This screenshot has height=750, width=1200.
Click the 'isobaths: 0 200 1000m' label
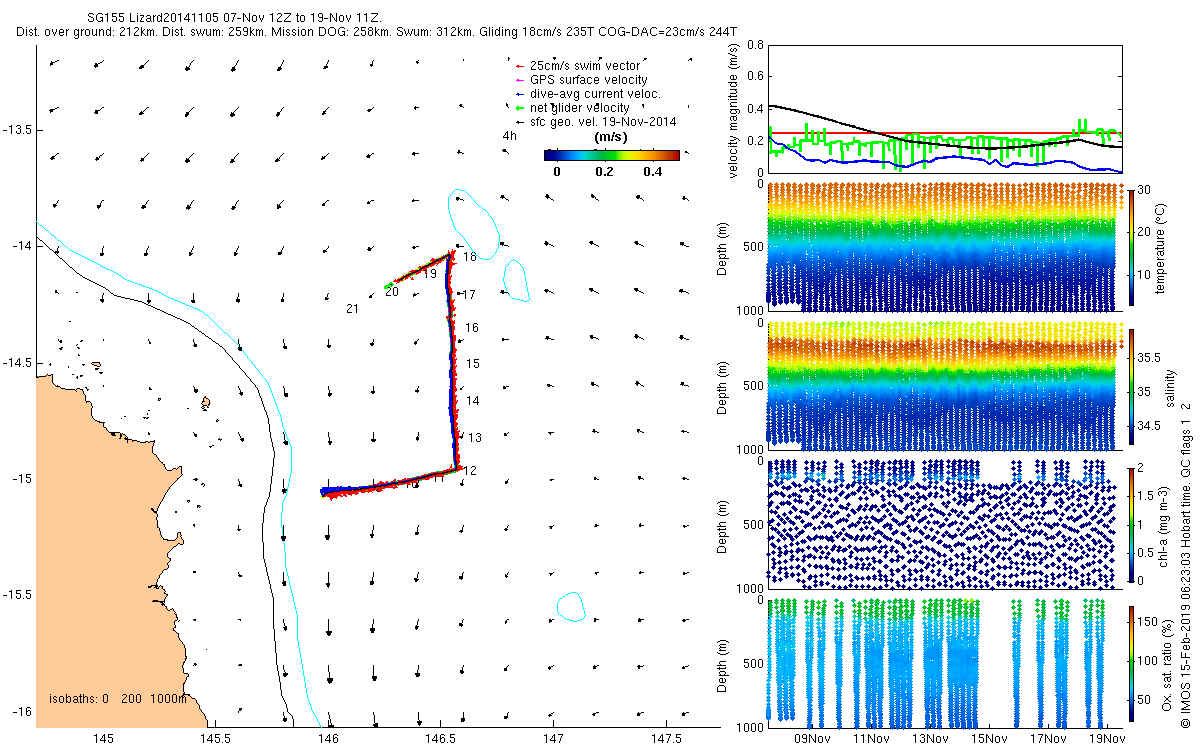[x=118, y=699]
